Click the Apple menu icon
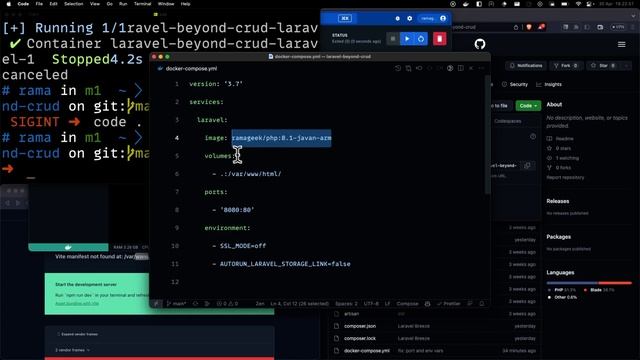 [x=8, y=4]
